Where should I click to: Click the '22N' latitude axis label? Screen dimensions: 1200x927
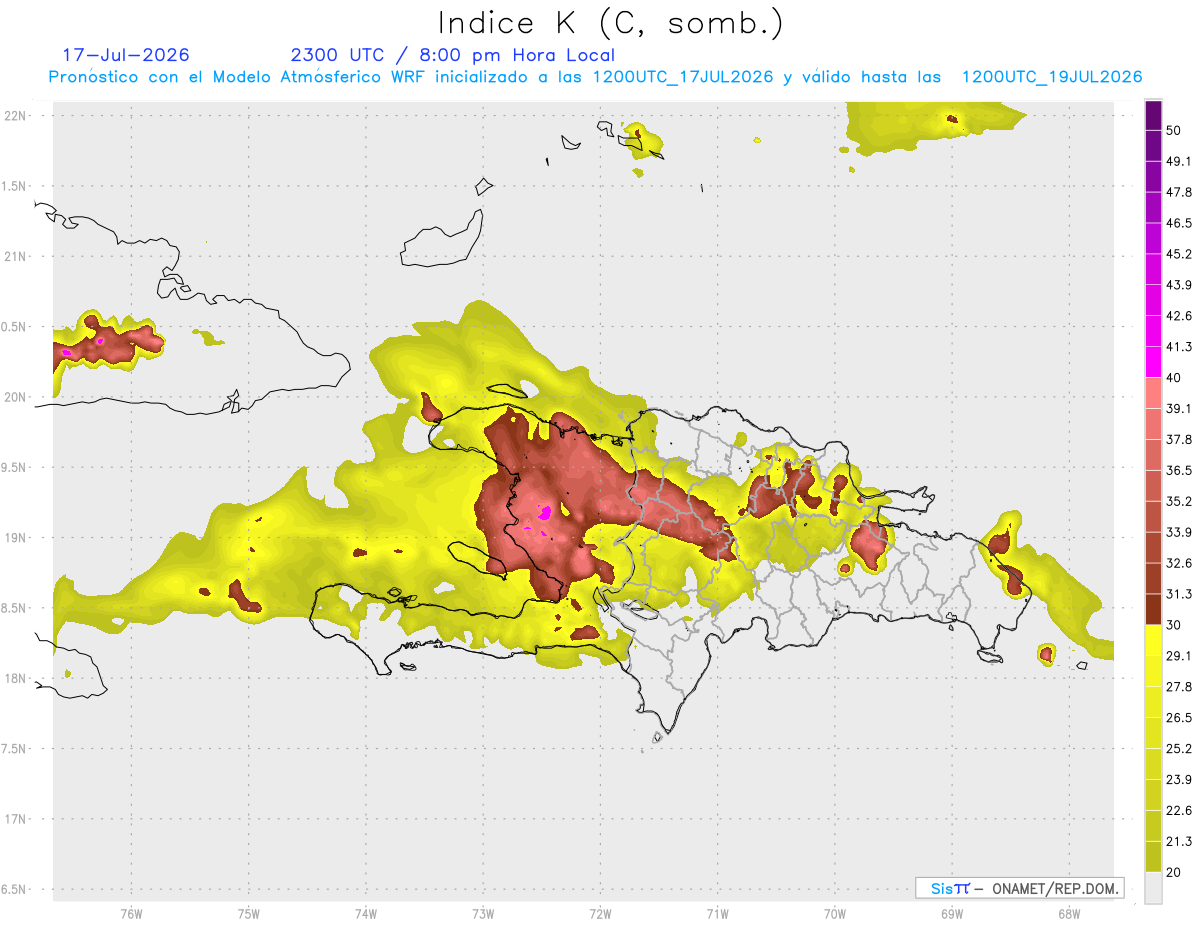click(x=16, y=116)
